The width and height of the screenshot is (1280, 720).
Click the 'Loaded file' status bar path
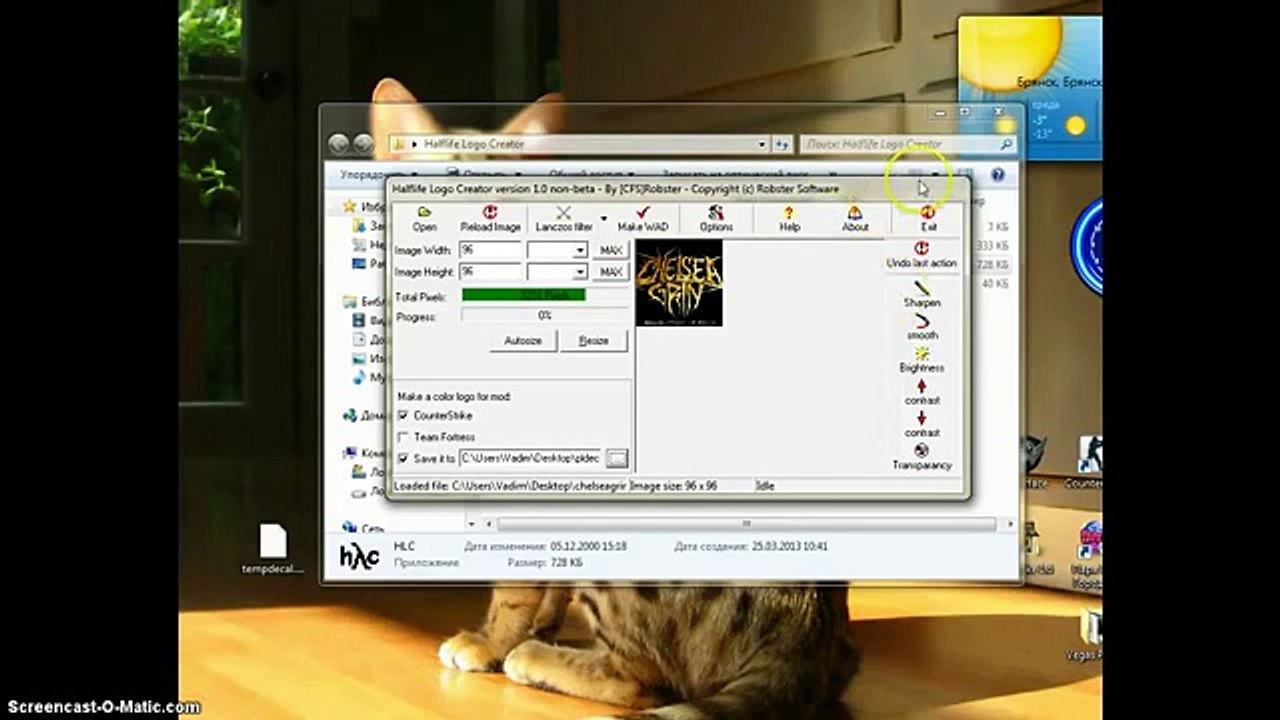(510, 486)
